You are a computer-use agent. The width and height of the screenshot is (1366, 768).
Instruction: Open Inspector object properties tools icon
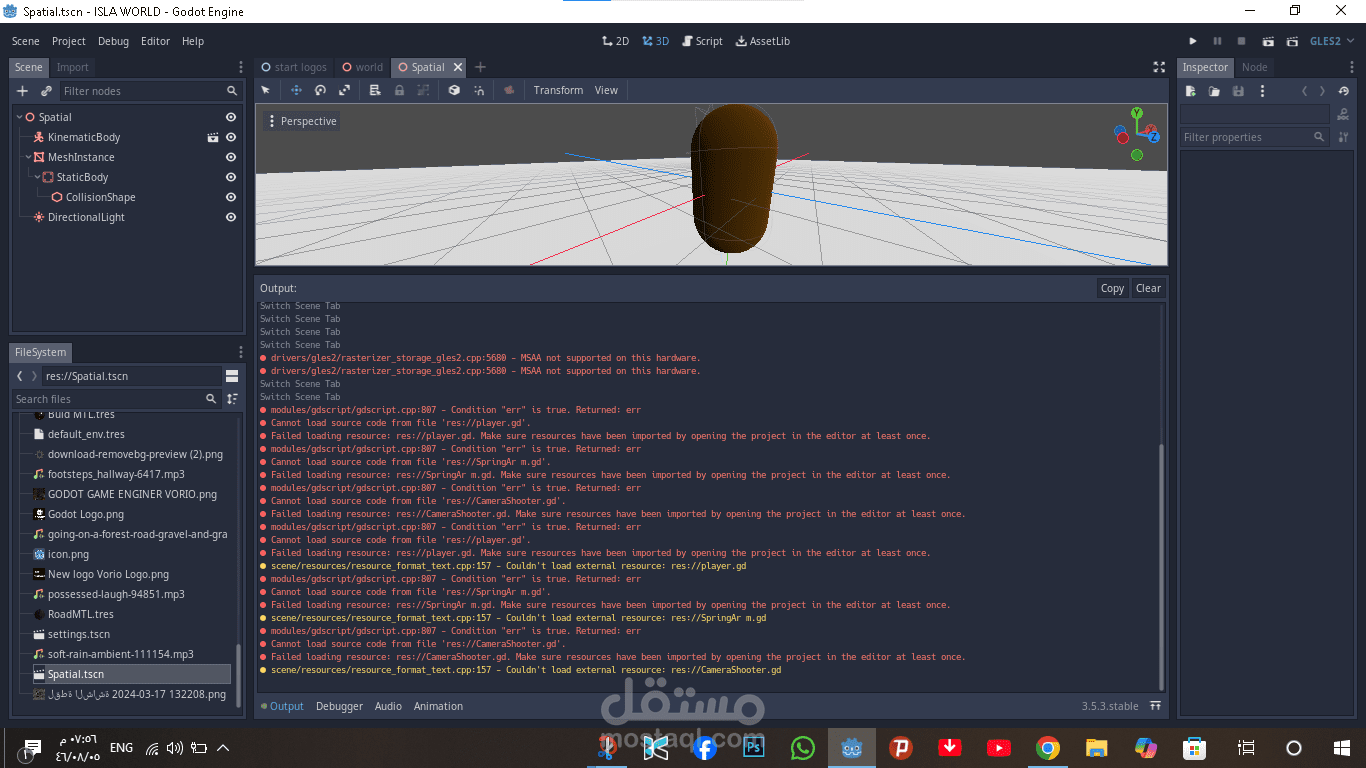click(1343, 137)
